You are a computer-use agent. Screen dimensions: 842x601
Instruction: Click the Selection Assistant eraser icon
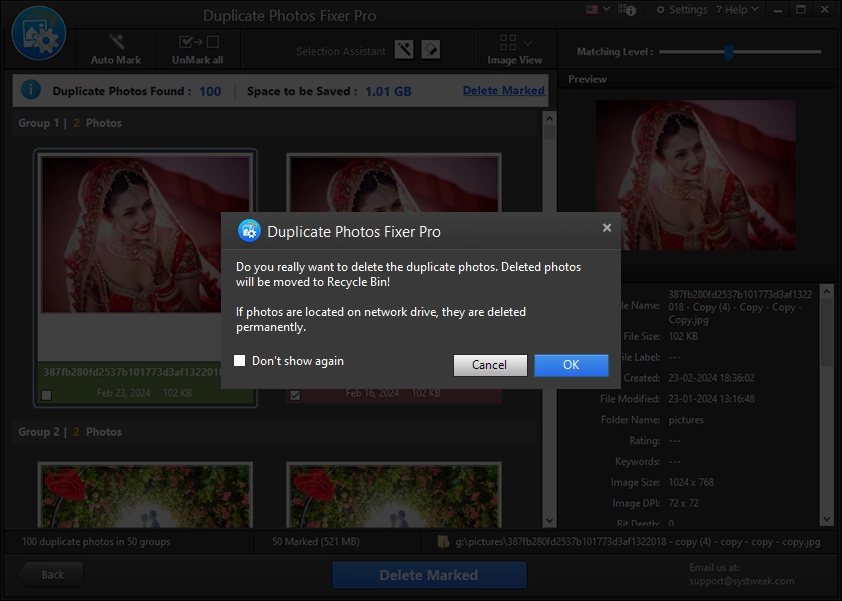coord(431,50)
